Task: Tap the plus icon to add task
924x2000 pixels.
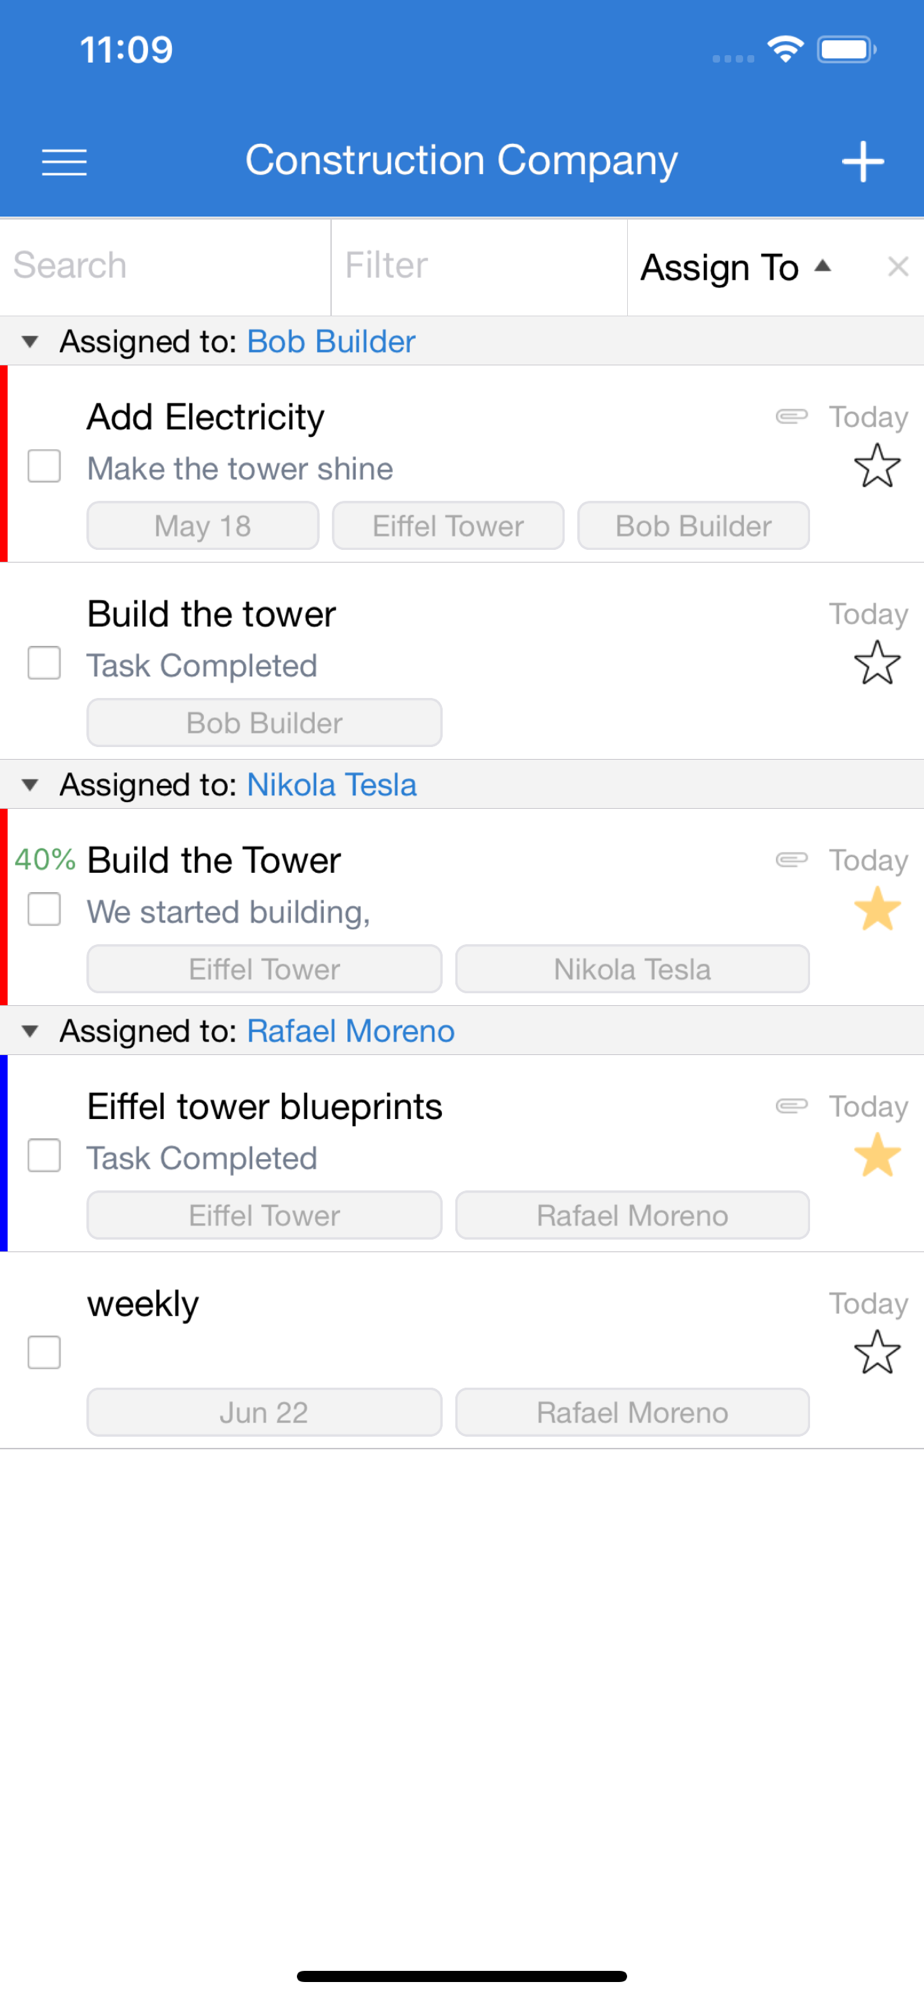Action: [x=862, y=162]
